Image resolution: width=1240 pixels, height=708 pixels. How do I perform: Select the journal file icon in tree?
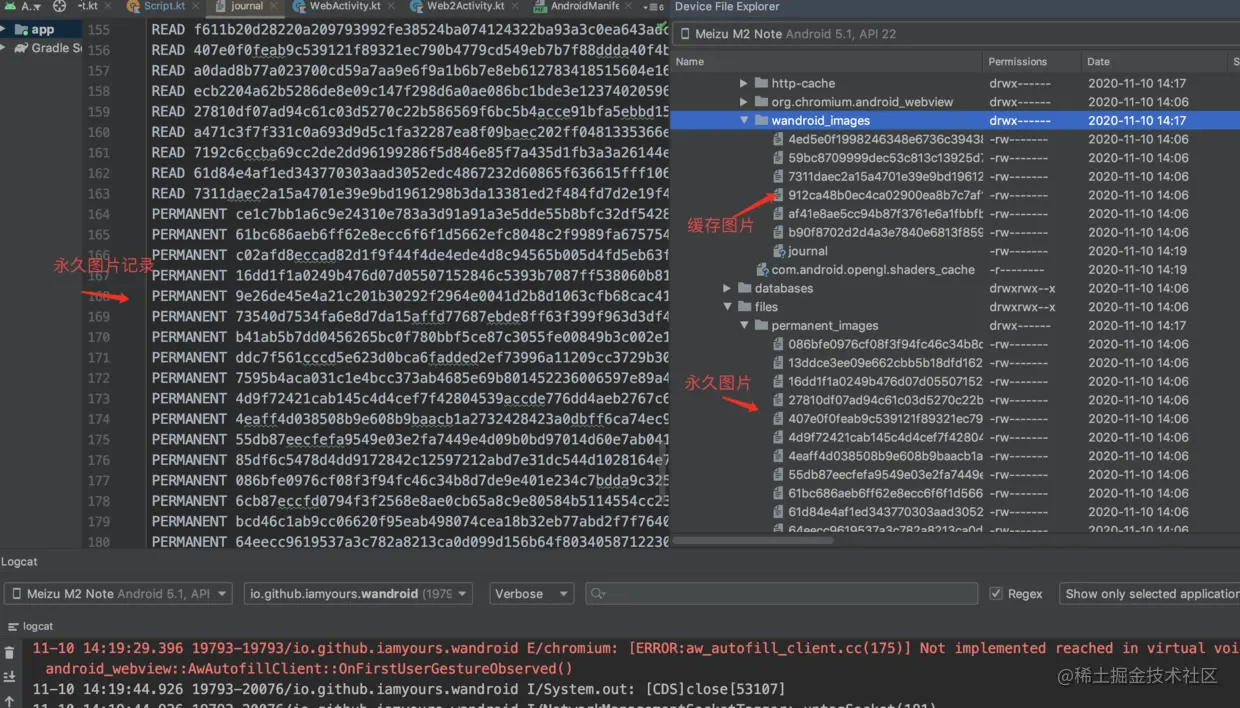(x=778, y=251)
